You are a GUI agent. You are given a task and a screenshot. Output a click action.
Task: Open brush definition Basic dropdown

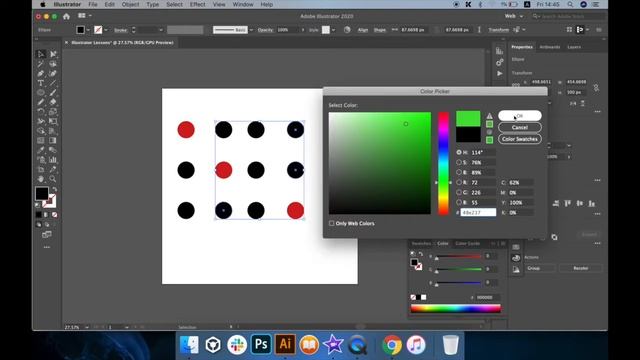coord(251,30)
